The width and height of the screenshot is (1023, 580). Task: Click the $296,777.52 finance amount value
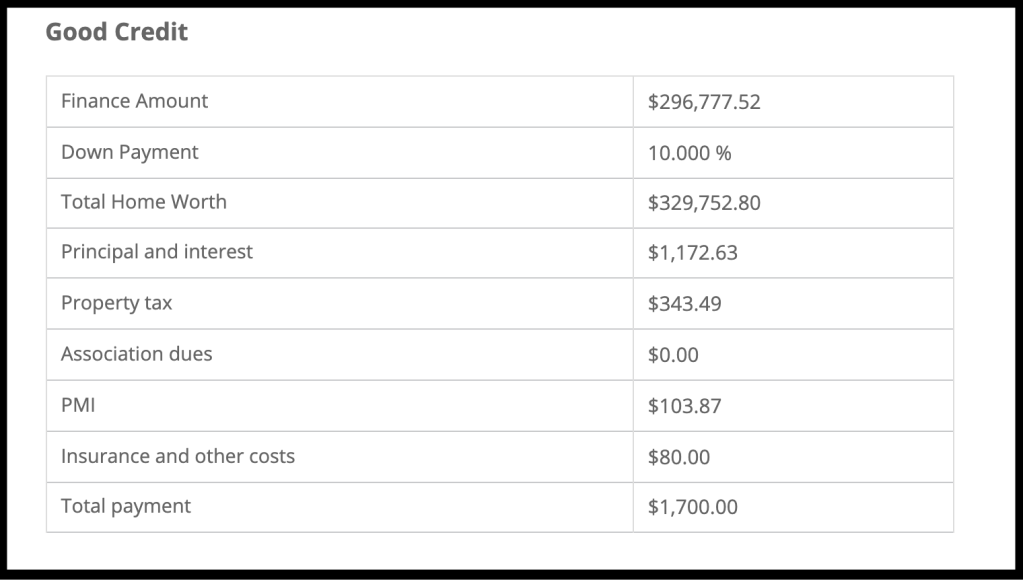pyautogui.click(x=704, y=102)
